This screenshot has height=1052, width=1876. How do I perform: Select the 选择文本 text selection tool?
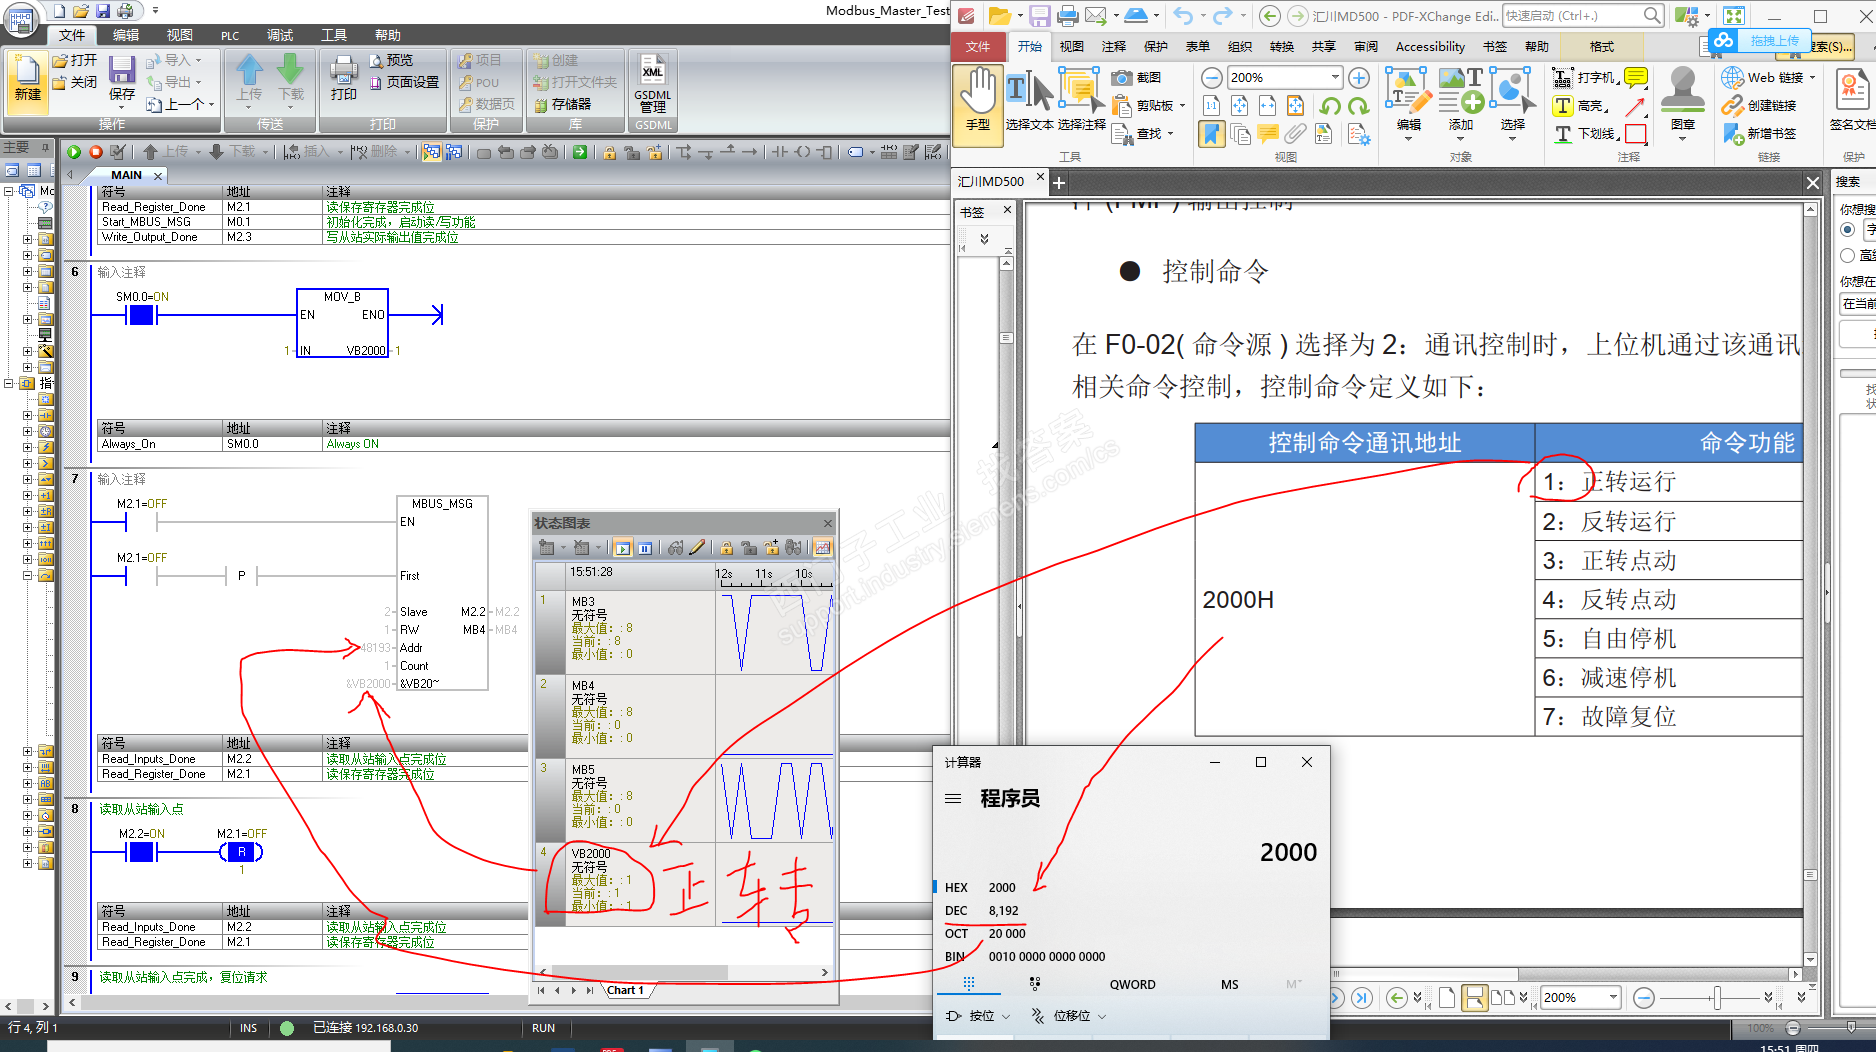(1029, 98)
